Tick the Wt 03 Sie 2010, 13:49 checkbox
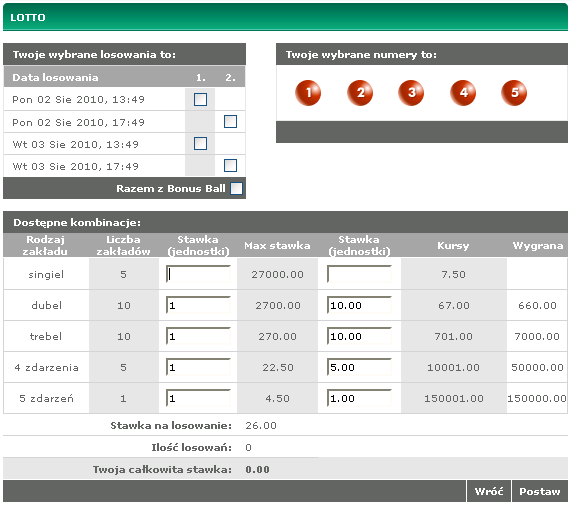 tap(200, 143)
